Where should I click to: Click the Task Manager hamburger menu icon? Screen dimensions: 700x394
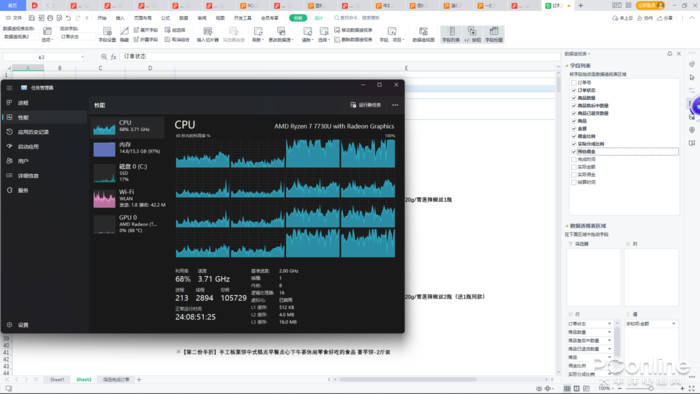coord(9,87)
